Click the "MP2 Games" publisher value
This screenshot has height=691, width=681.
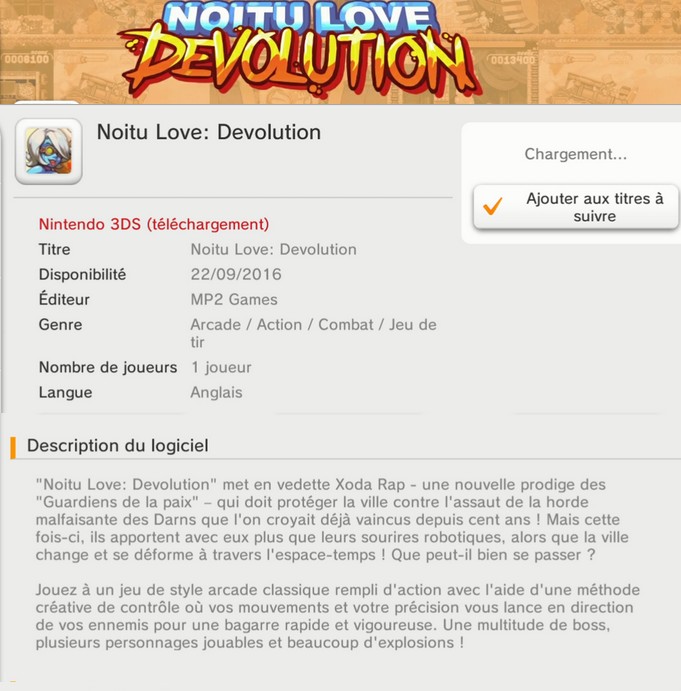[234, 300]
